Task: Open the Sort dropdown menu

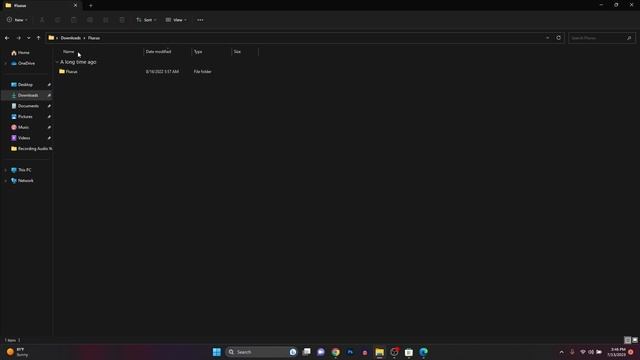Action: (146, 20)
